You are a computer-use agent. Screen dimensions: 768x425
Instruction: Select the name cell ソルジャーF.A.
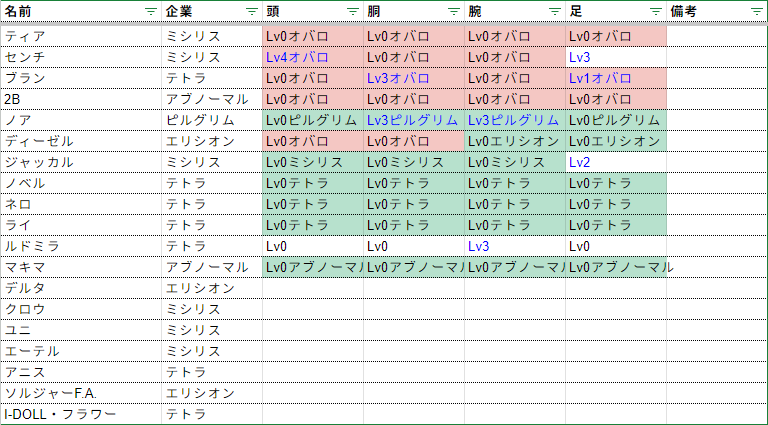pos(81,394)
